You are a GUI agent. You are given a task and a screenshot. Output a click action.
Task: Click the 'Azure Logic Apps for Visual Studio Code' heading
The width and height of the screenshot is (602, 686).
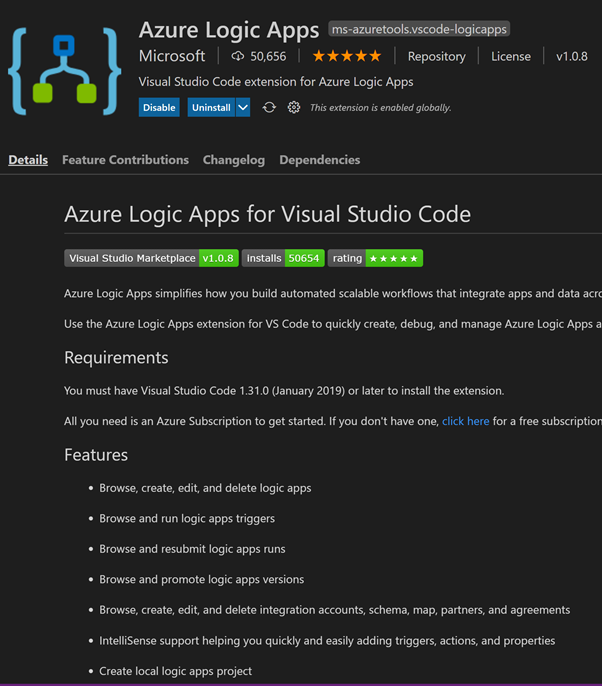click(x=268, y=214)
